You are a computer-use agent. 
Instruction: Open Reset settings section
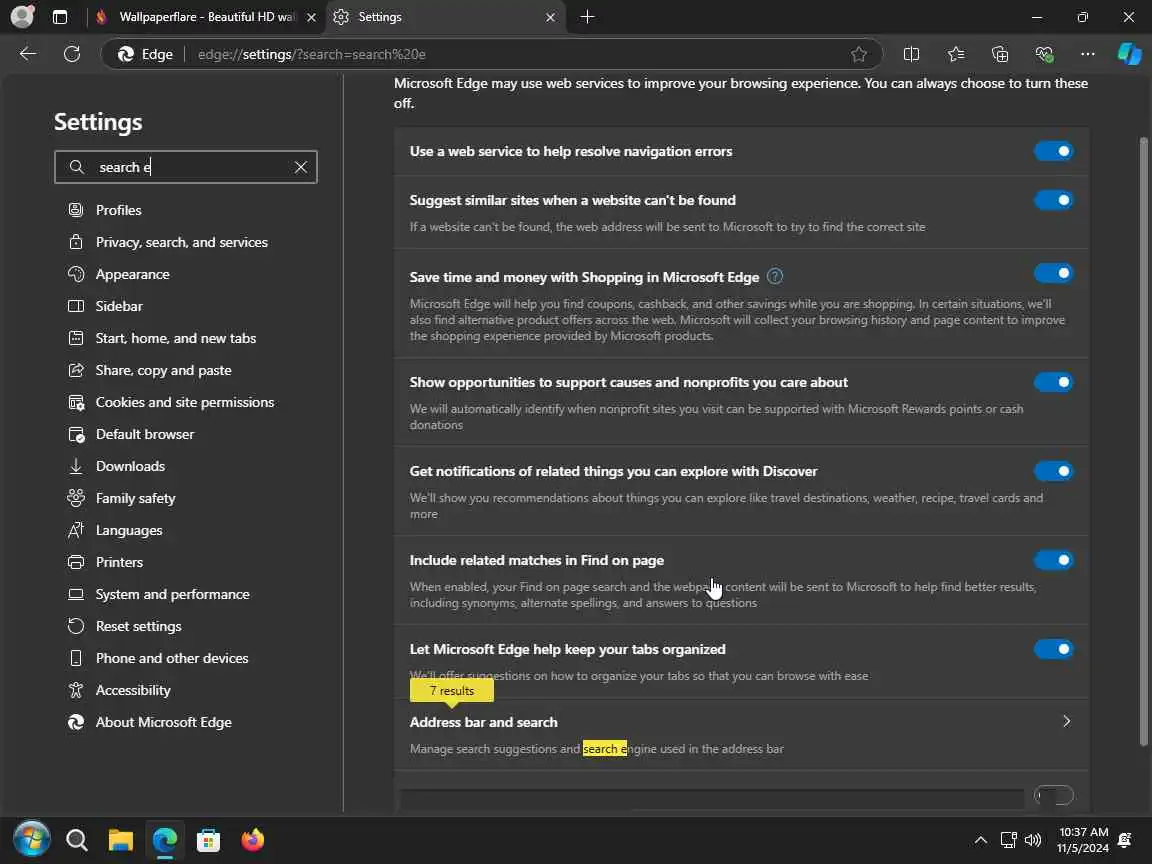[x=138, y=626]
